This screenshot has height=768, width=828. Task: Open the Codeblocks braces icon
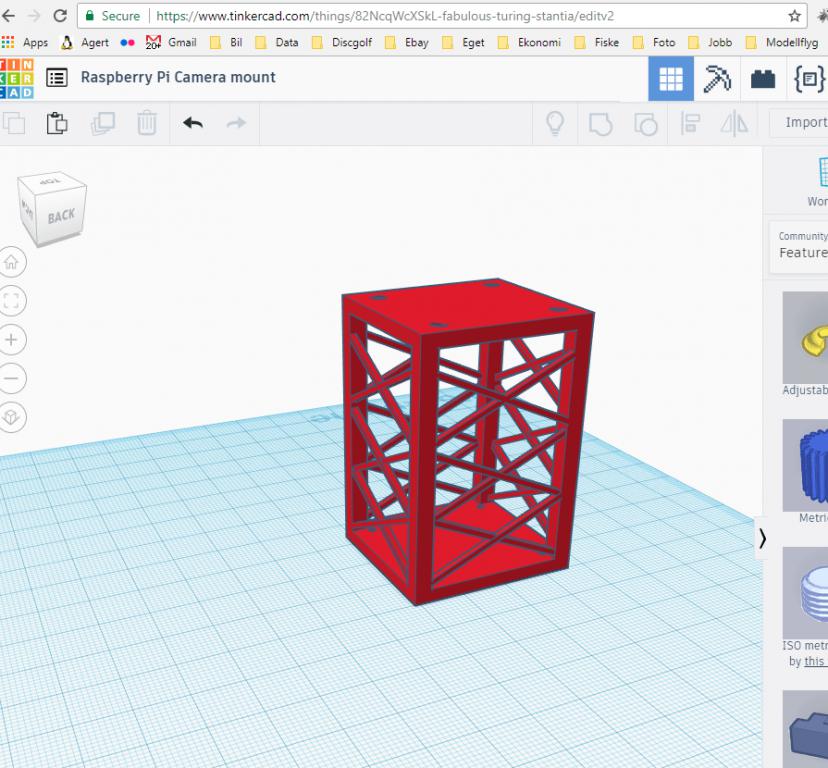click(x=808, y=79)
